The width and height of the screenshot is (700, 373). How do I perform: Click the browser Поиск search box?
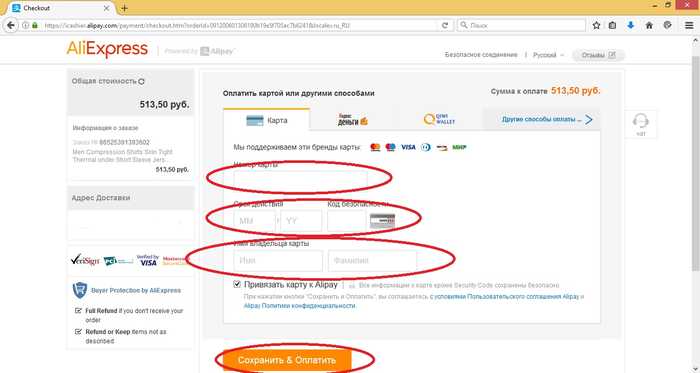pos(521,25)
